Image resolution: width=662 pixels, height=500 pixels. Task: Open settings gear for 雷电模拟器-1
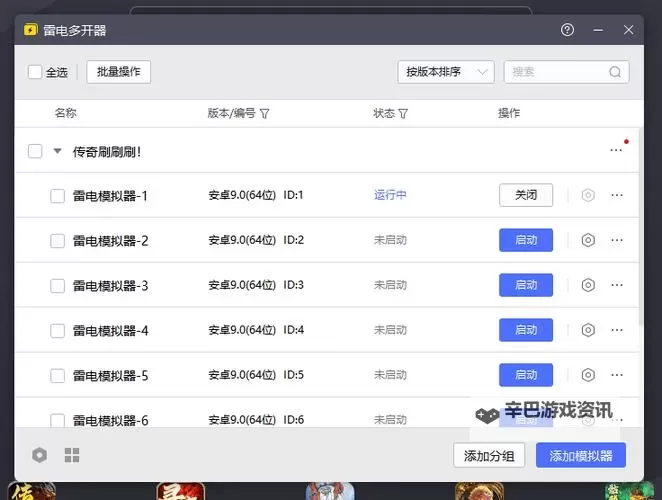[x=588, y=195]
